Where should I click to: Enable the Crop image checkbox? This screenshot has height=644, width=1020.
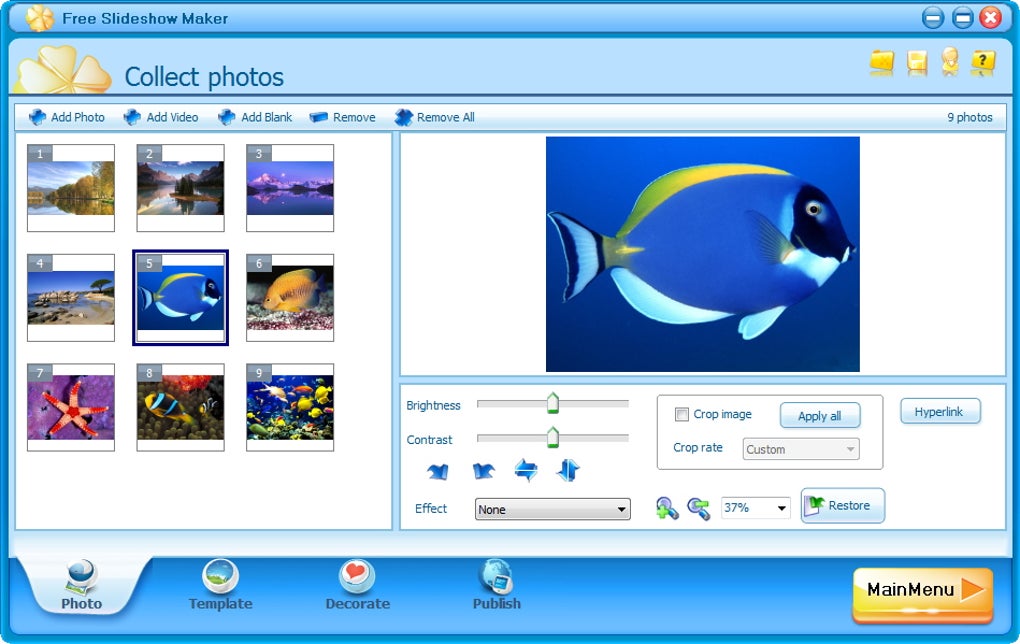point(682,414)
